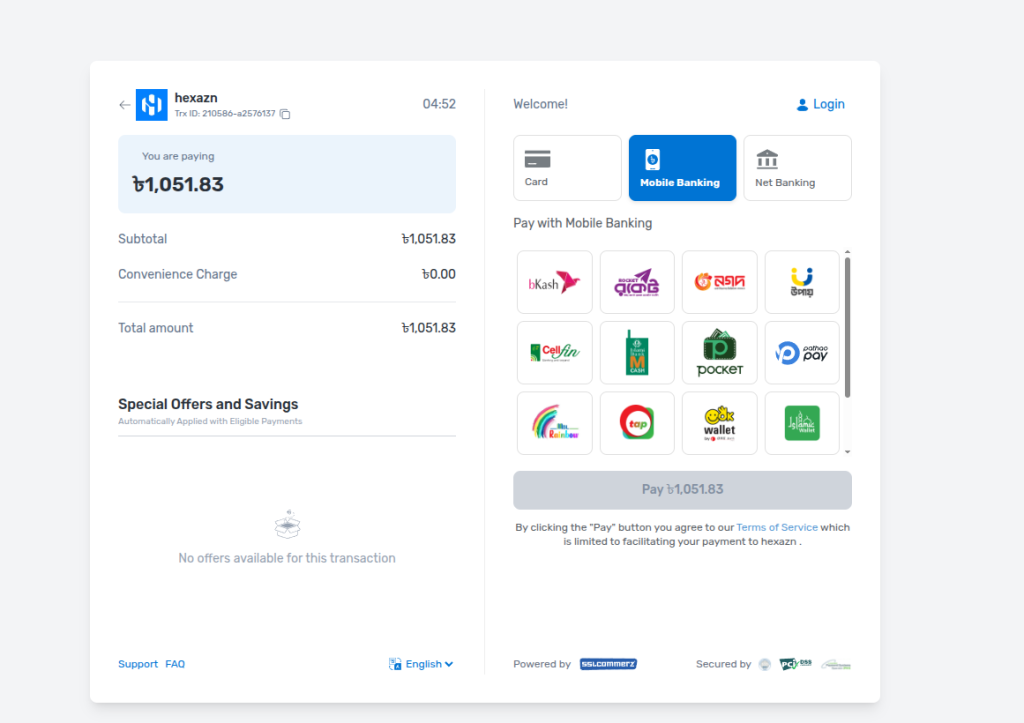
Task: Choose Islamic Wallet option
Action: pos(802,423)
